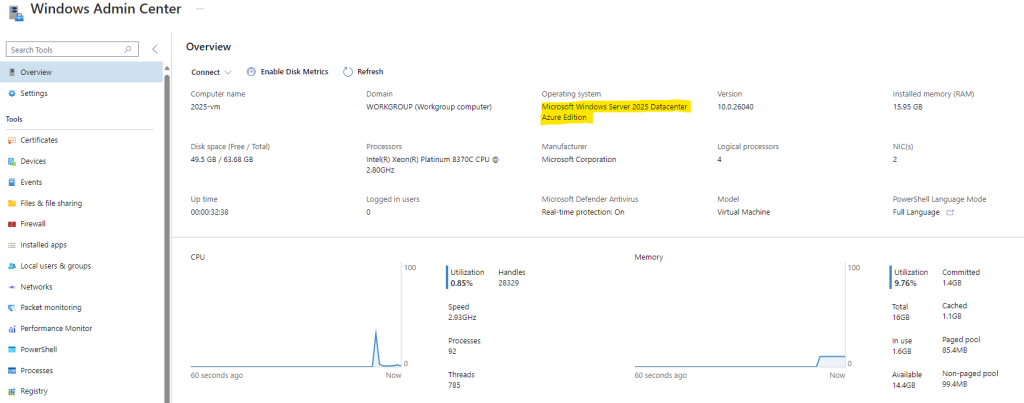Click the Registry tool icon
This screenshot has height=403, width=1024.
pos(12,391)
